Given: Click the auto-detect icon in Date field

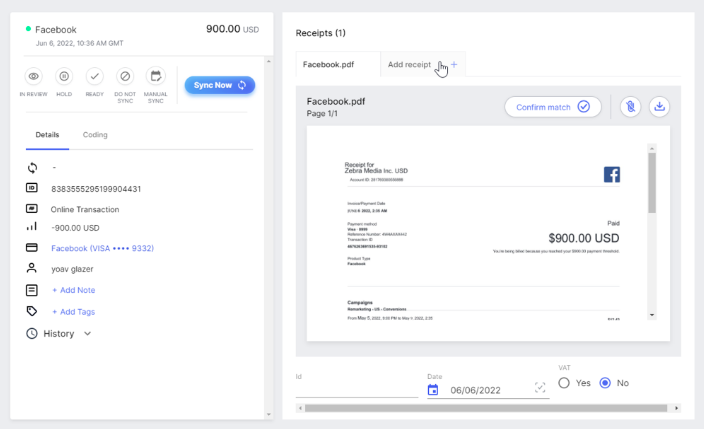Looking at the screenshot, I should pos(540,388).
